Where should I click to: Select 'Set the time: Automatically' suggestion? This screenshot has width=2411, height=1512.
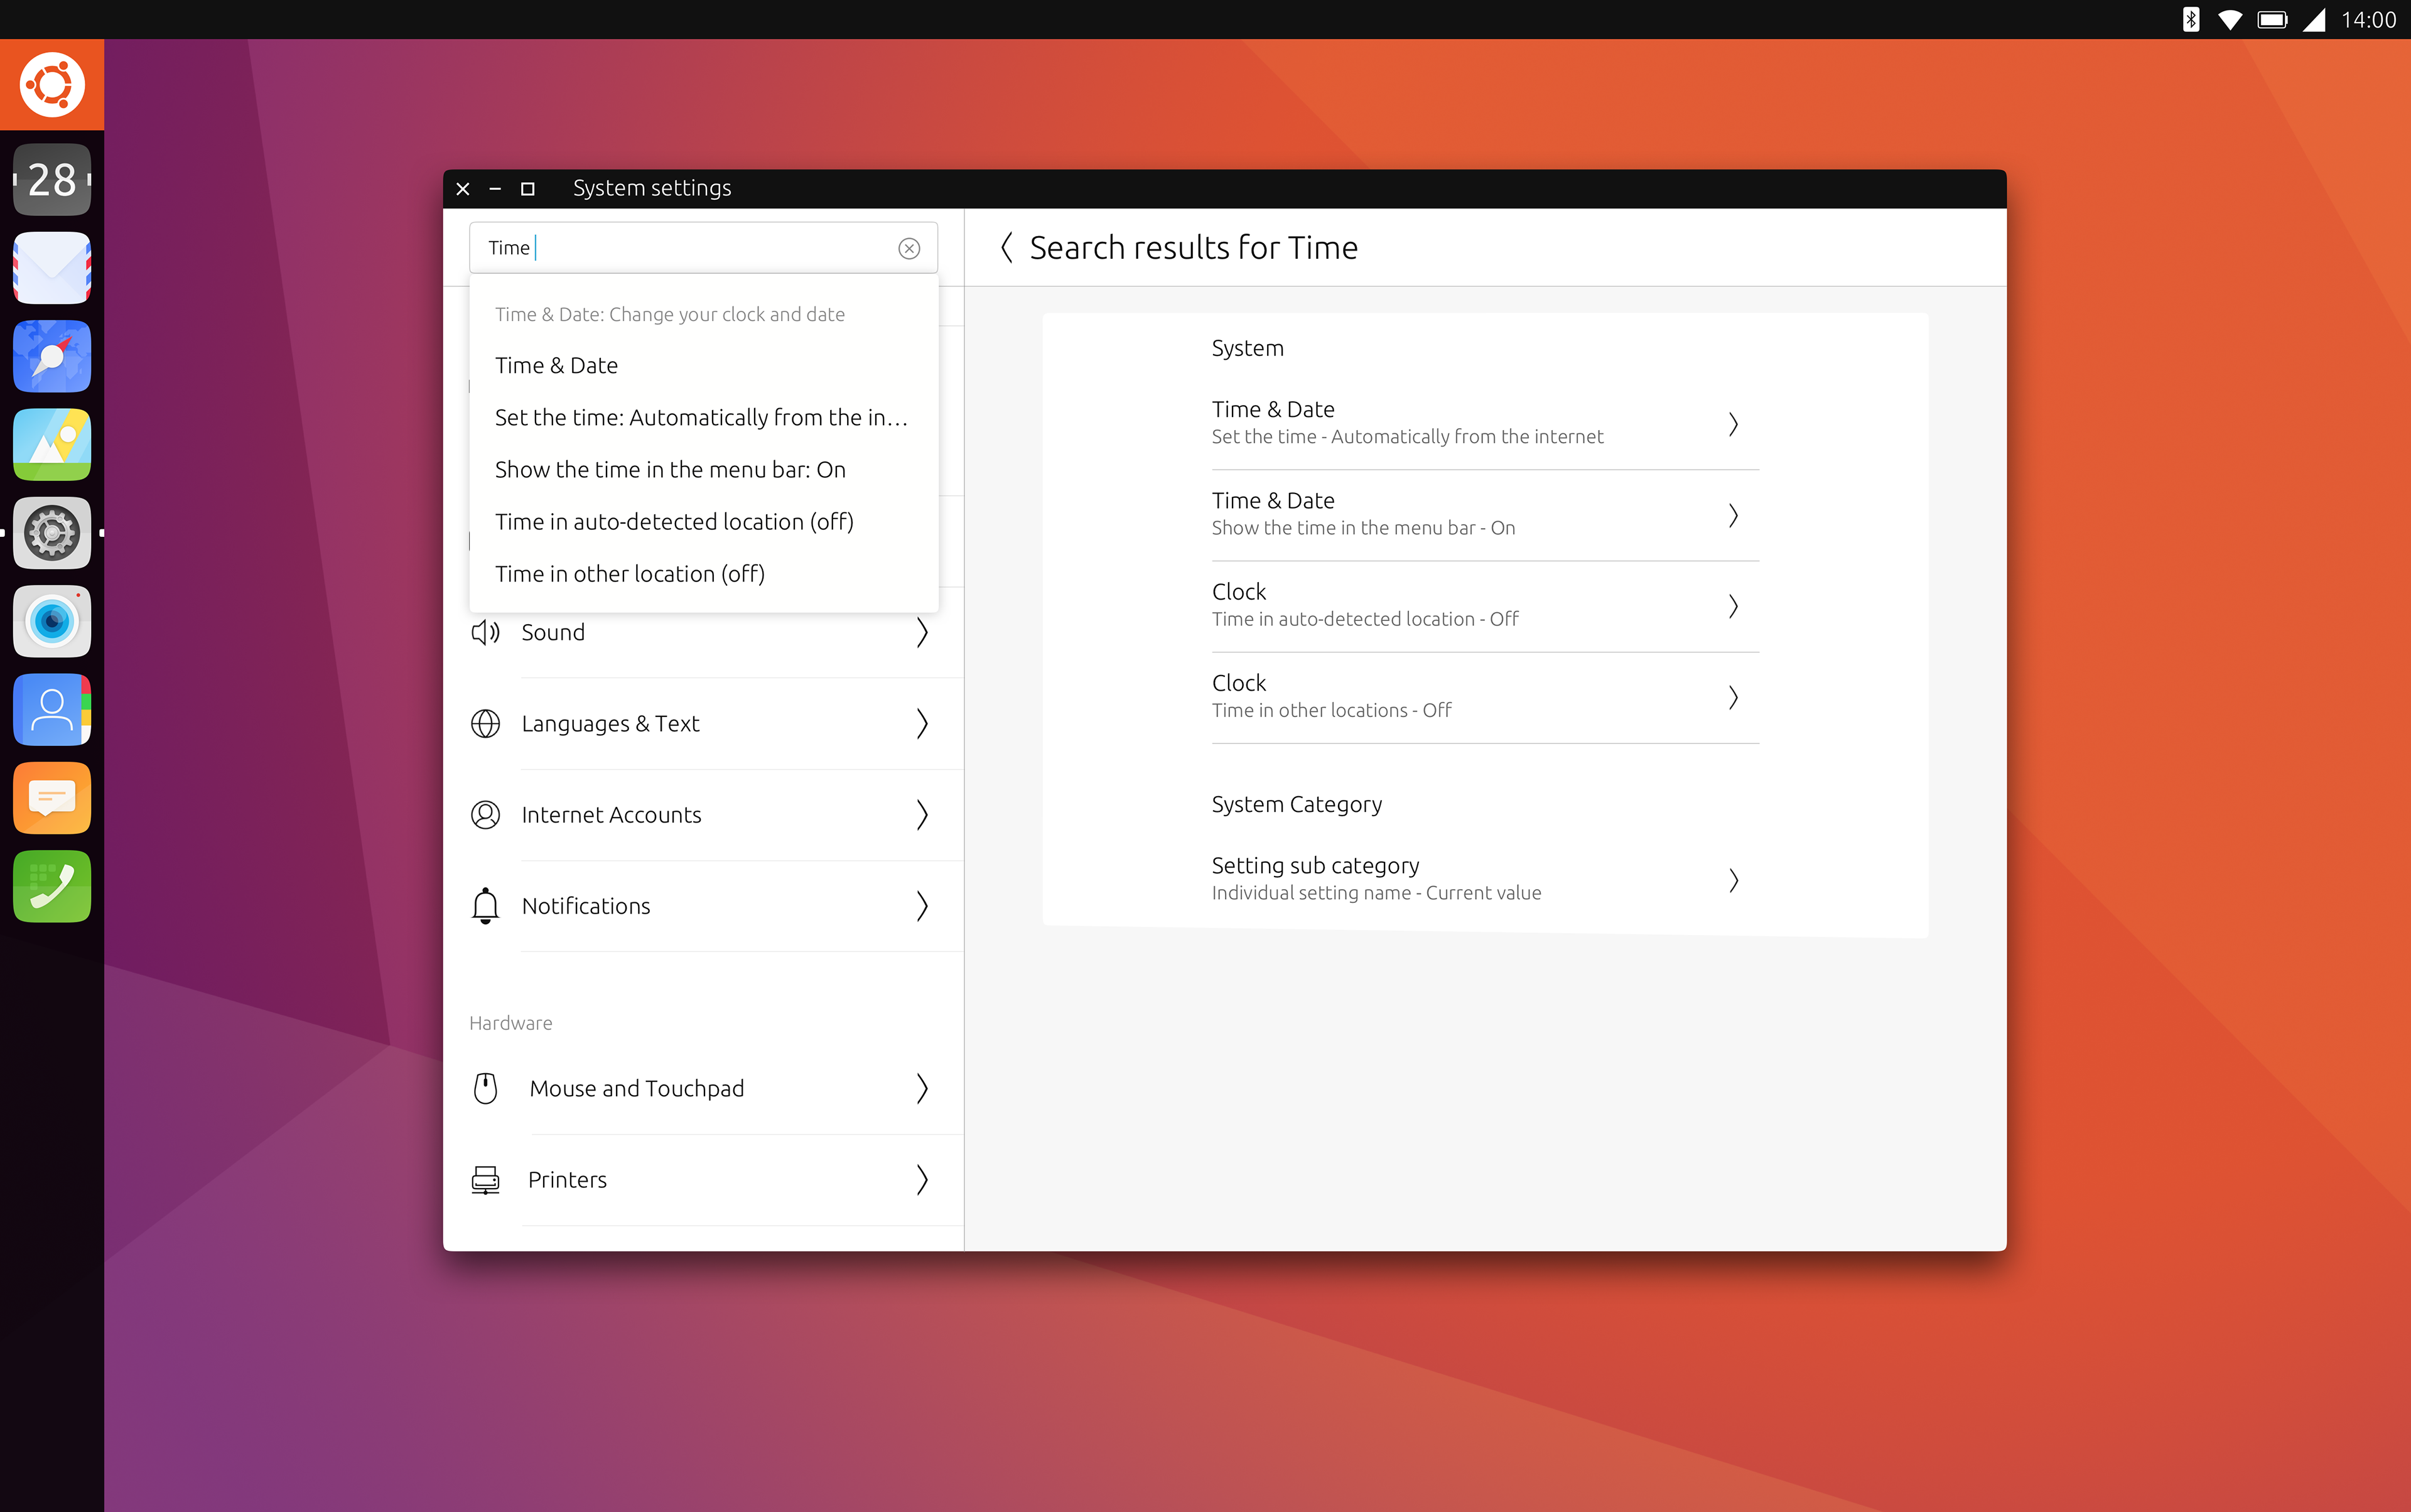[x=703, y=418]
